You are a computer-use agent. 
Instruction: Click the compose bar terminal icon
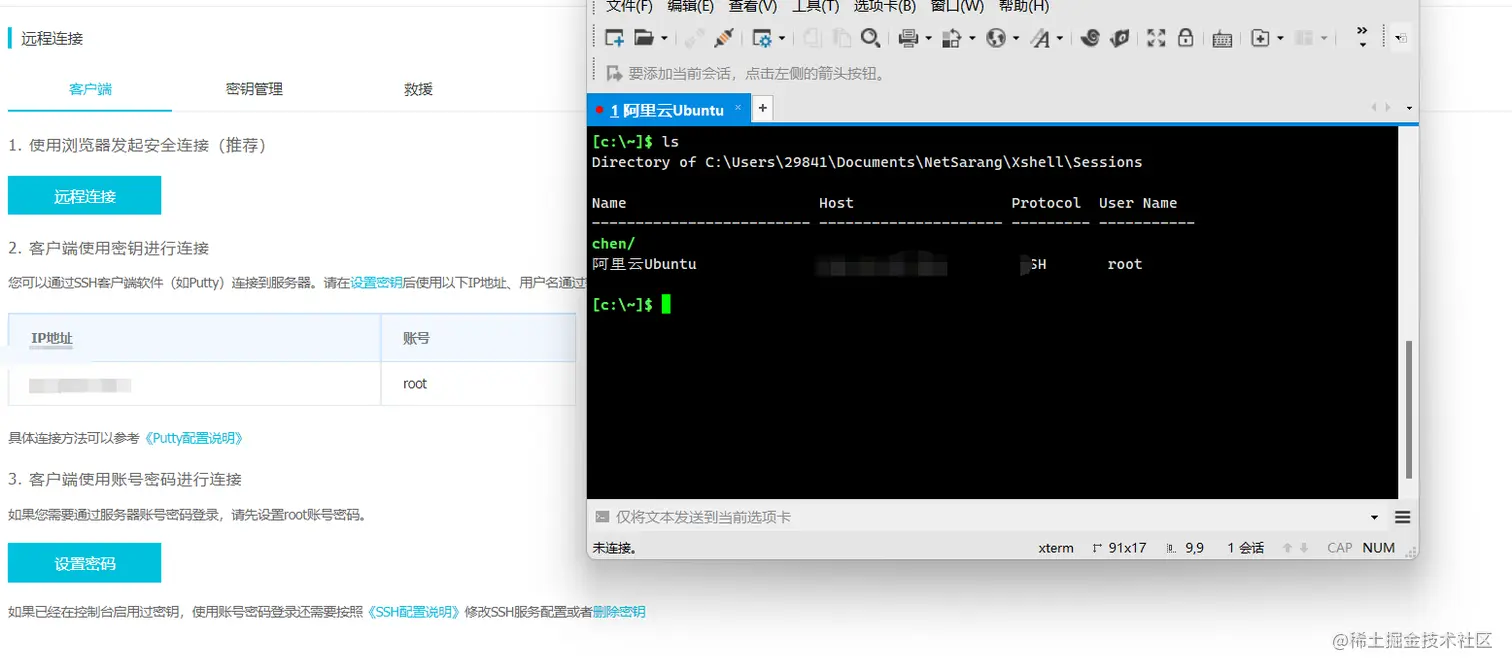[x=602, y=517]
